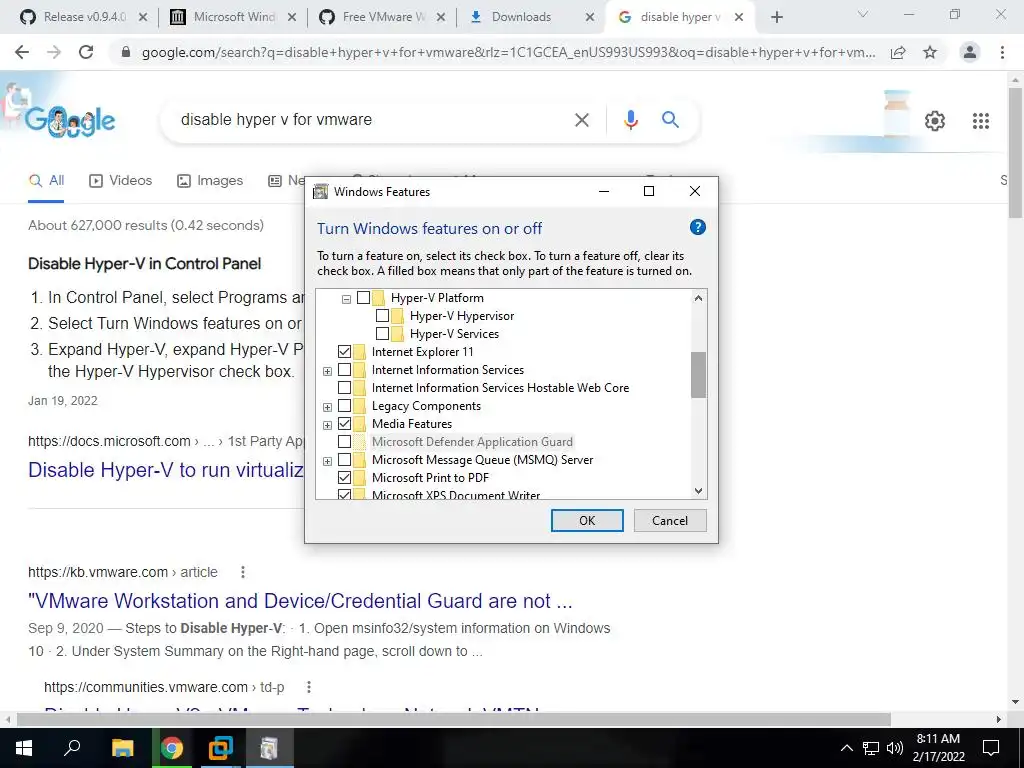Open the notification center

tap(991, 748)
